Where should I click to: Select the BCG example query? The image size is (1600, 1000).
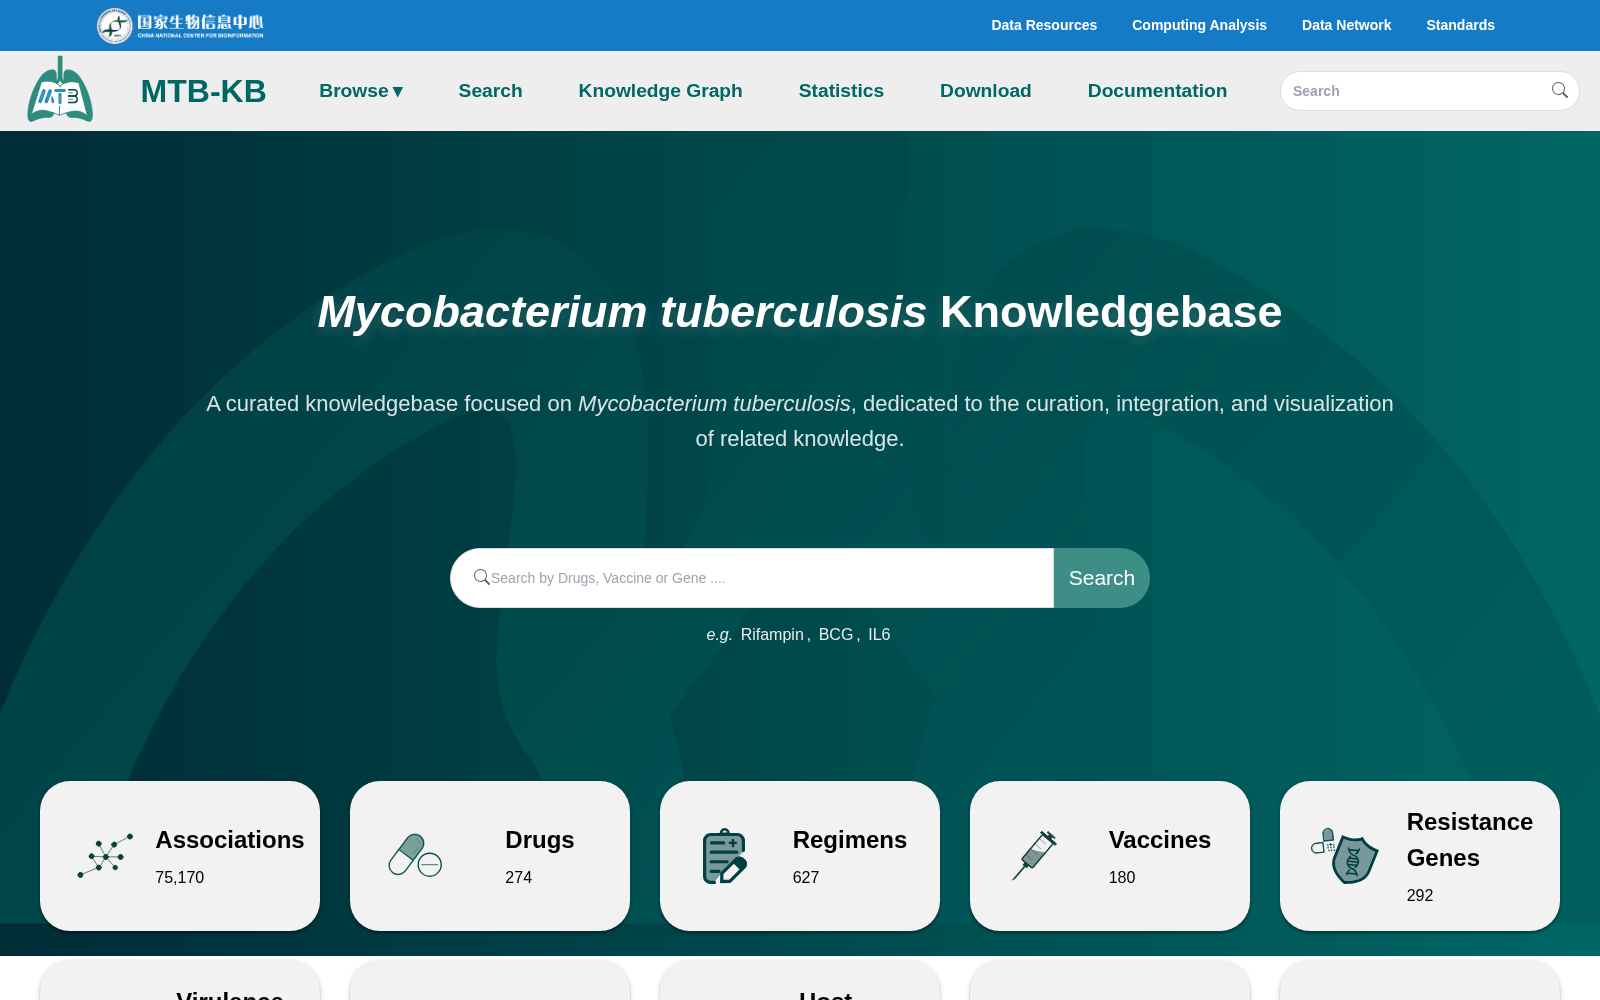(x=836, y=634)
